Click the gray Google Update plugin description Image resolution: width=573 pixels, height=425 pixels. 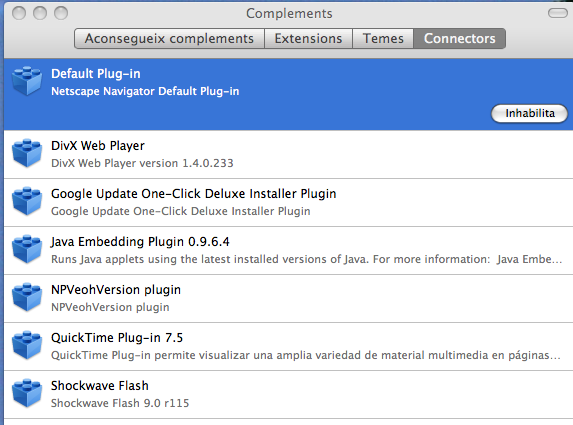tap(181, 211)
